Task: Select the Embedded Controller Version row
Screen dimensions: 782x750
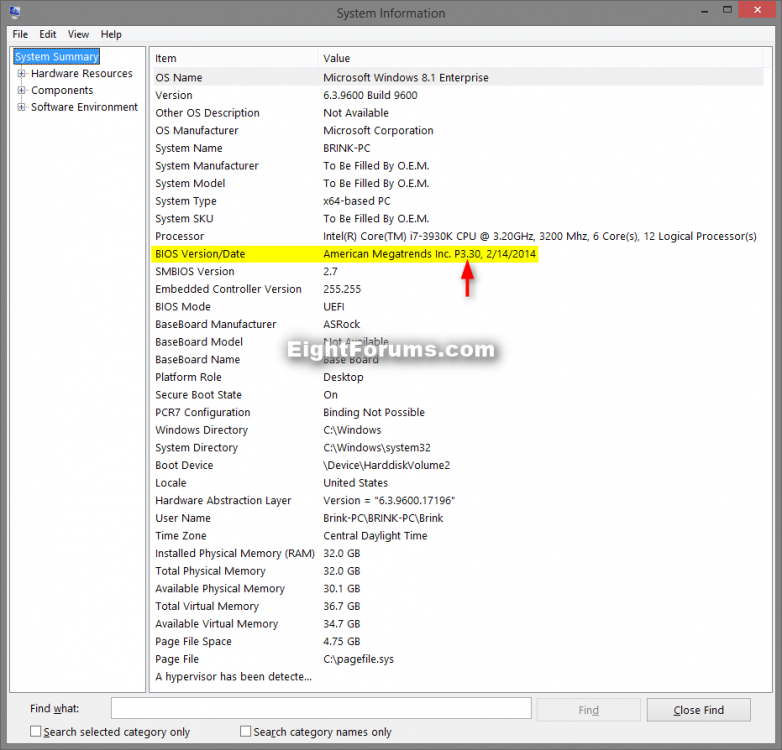Action: pyautogui.click(x=457, y=289)
